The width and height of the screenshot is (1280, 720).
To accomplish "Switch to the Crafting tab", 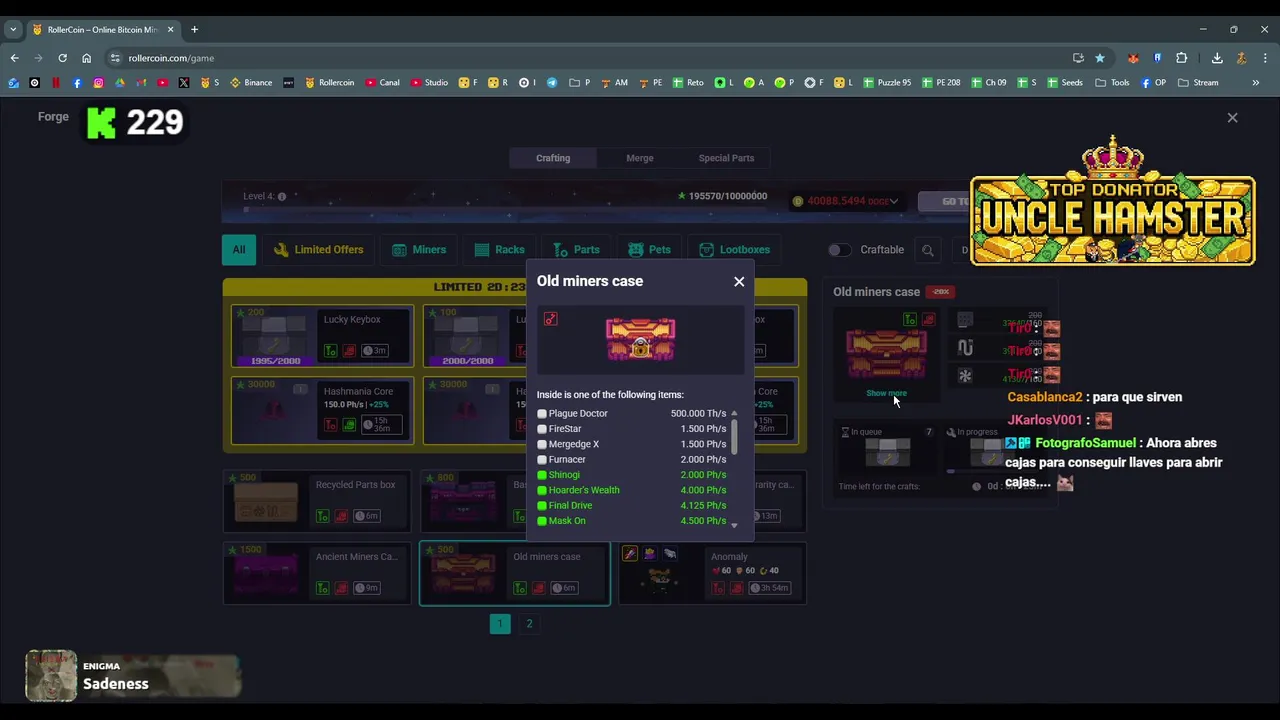I will coord(553,158).
